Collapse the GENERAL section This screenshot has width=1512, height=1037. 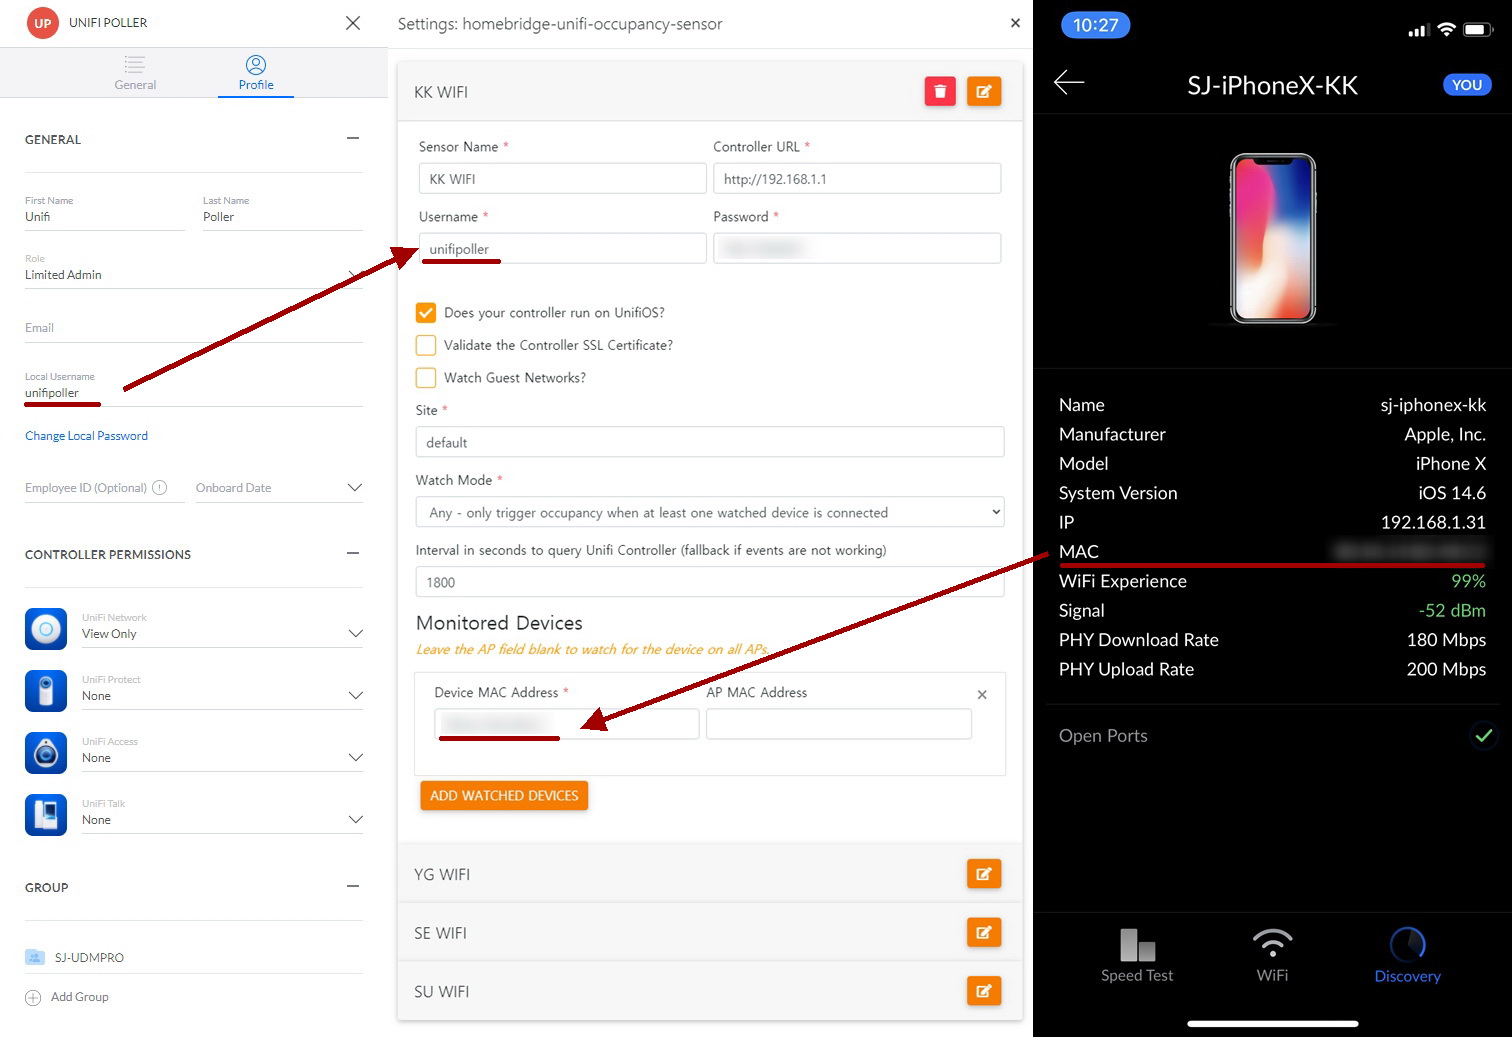pos(353,138)
